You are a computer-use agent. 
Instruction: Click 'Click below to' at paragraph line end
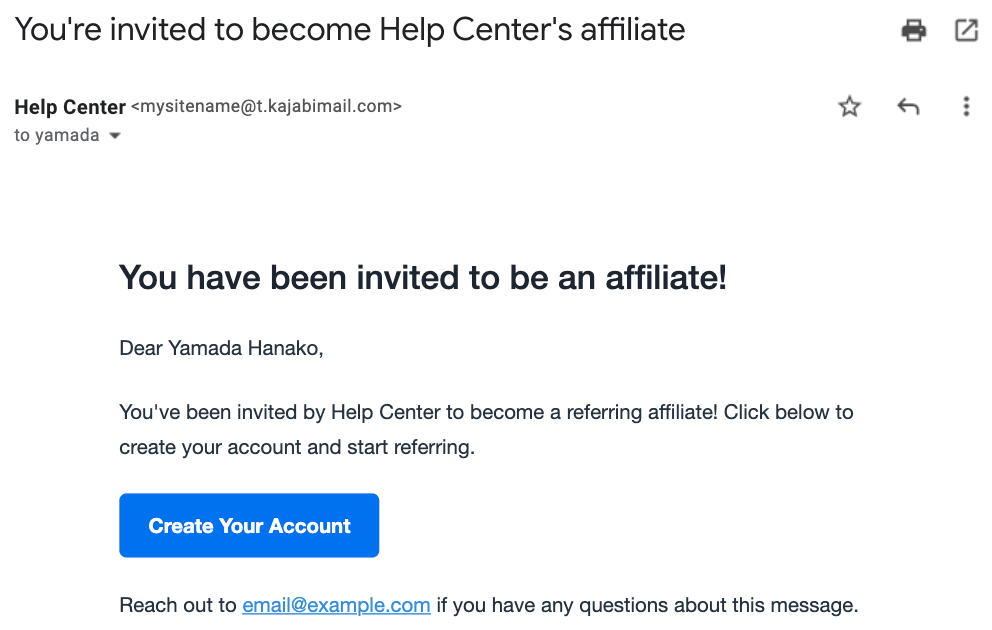tap(788, 412)
